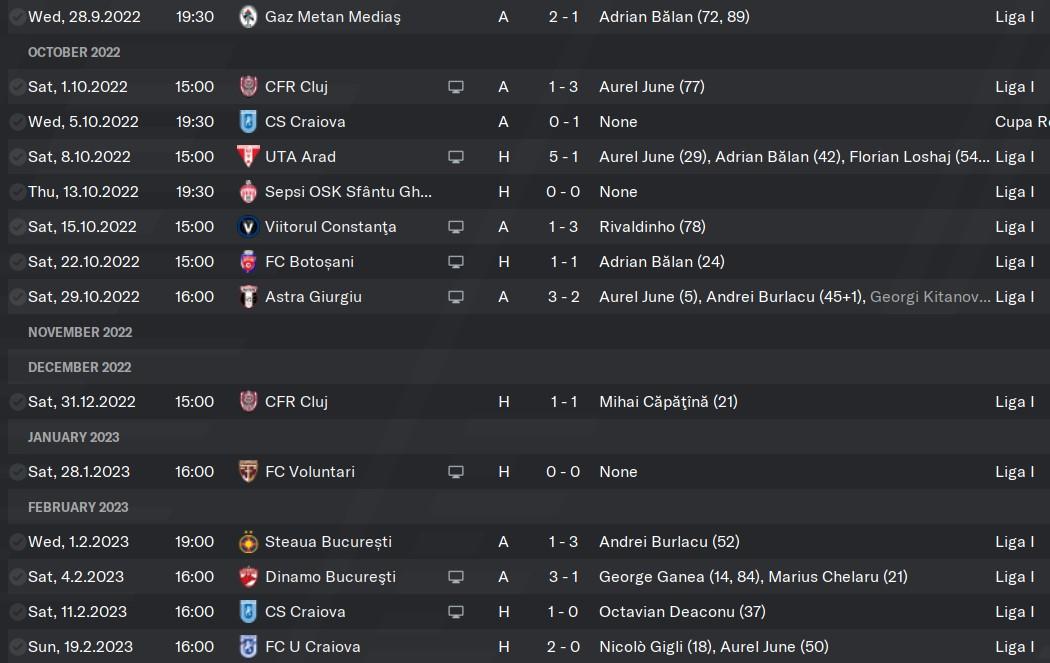The width and height of the screenshot is (1050, 663).
Task: Click the TV icon on CFR Cluj October match
Action: pos(456,87)
